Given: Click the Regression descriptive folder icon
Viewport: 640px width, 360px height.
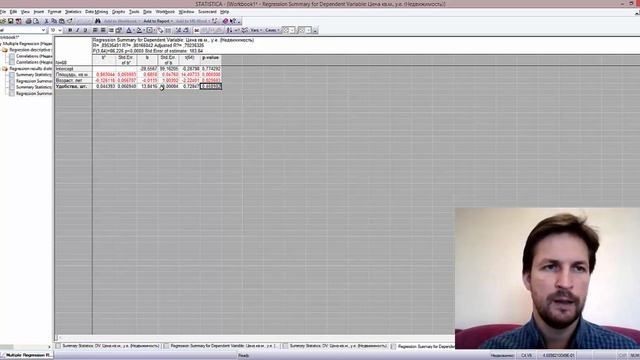Looking at the screenshot, I should [x=5, y=50].
